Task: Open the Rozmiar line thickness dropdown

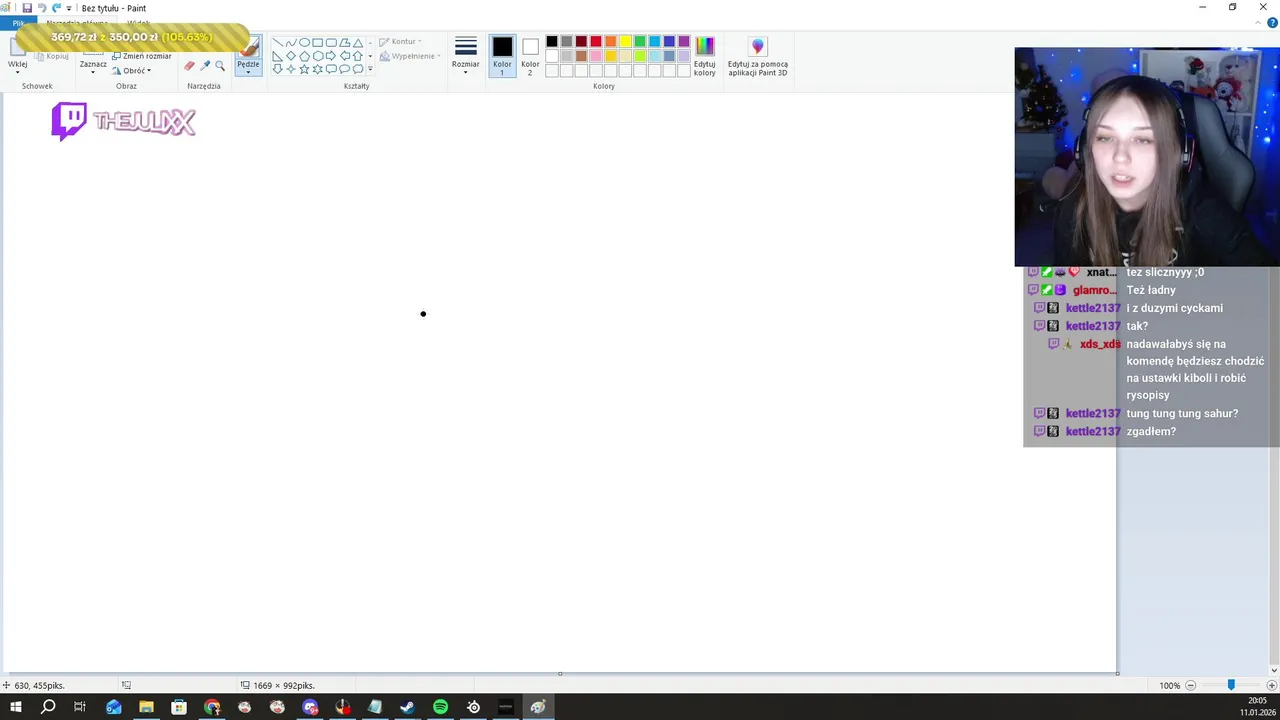Action: coord(465,56)
